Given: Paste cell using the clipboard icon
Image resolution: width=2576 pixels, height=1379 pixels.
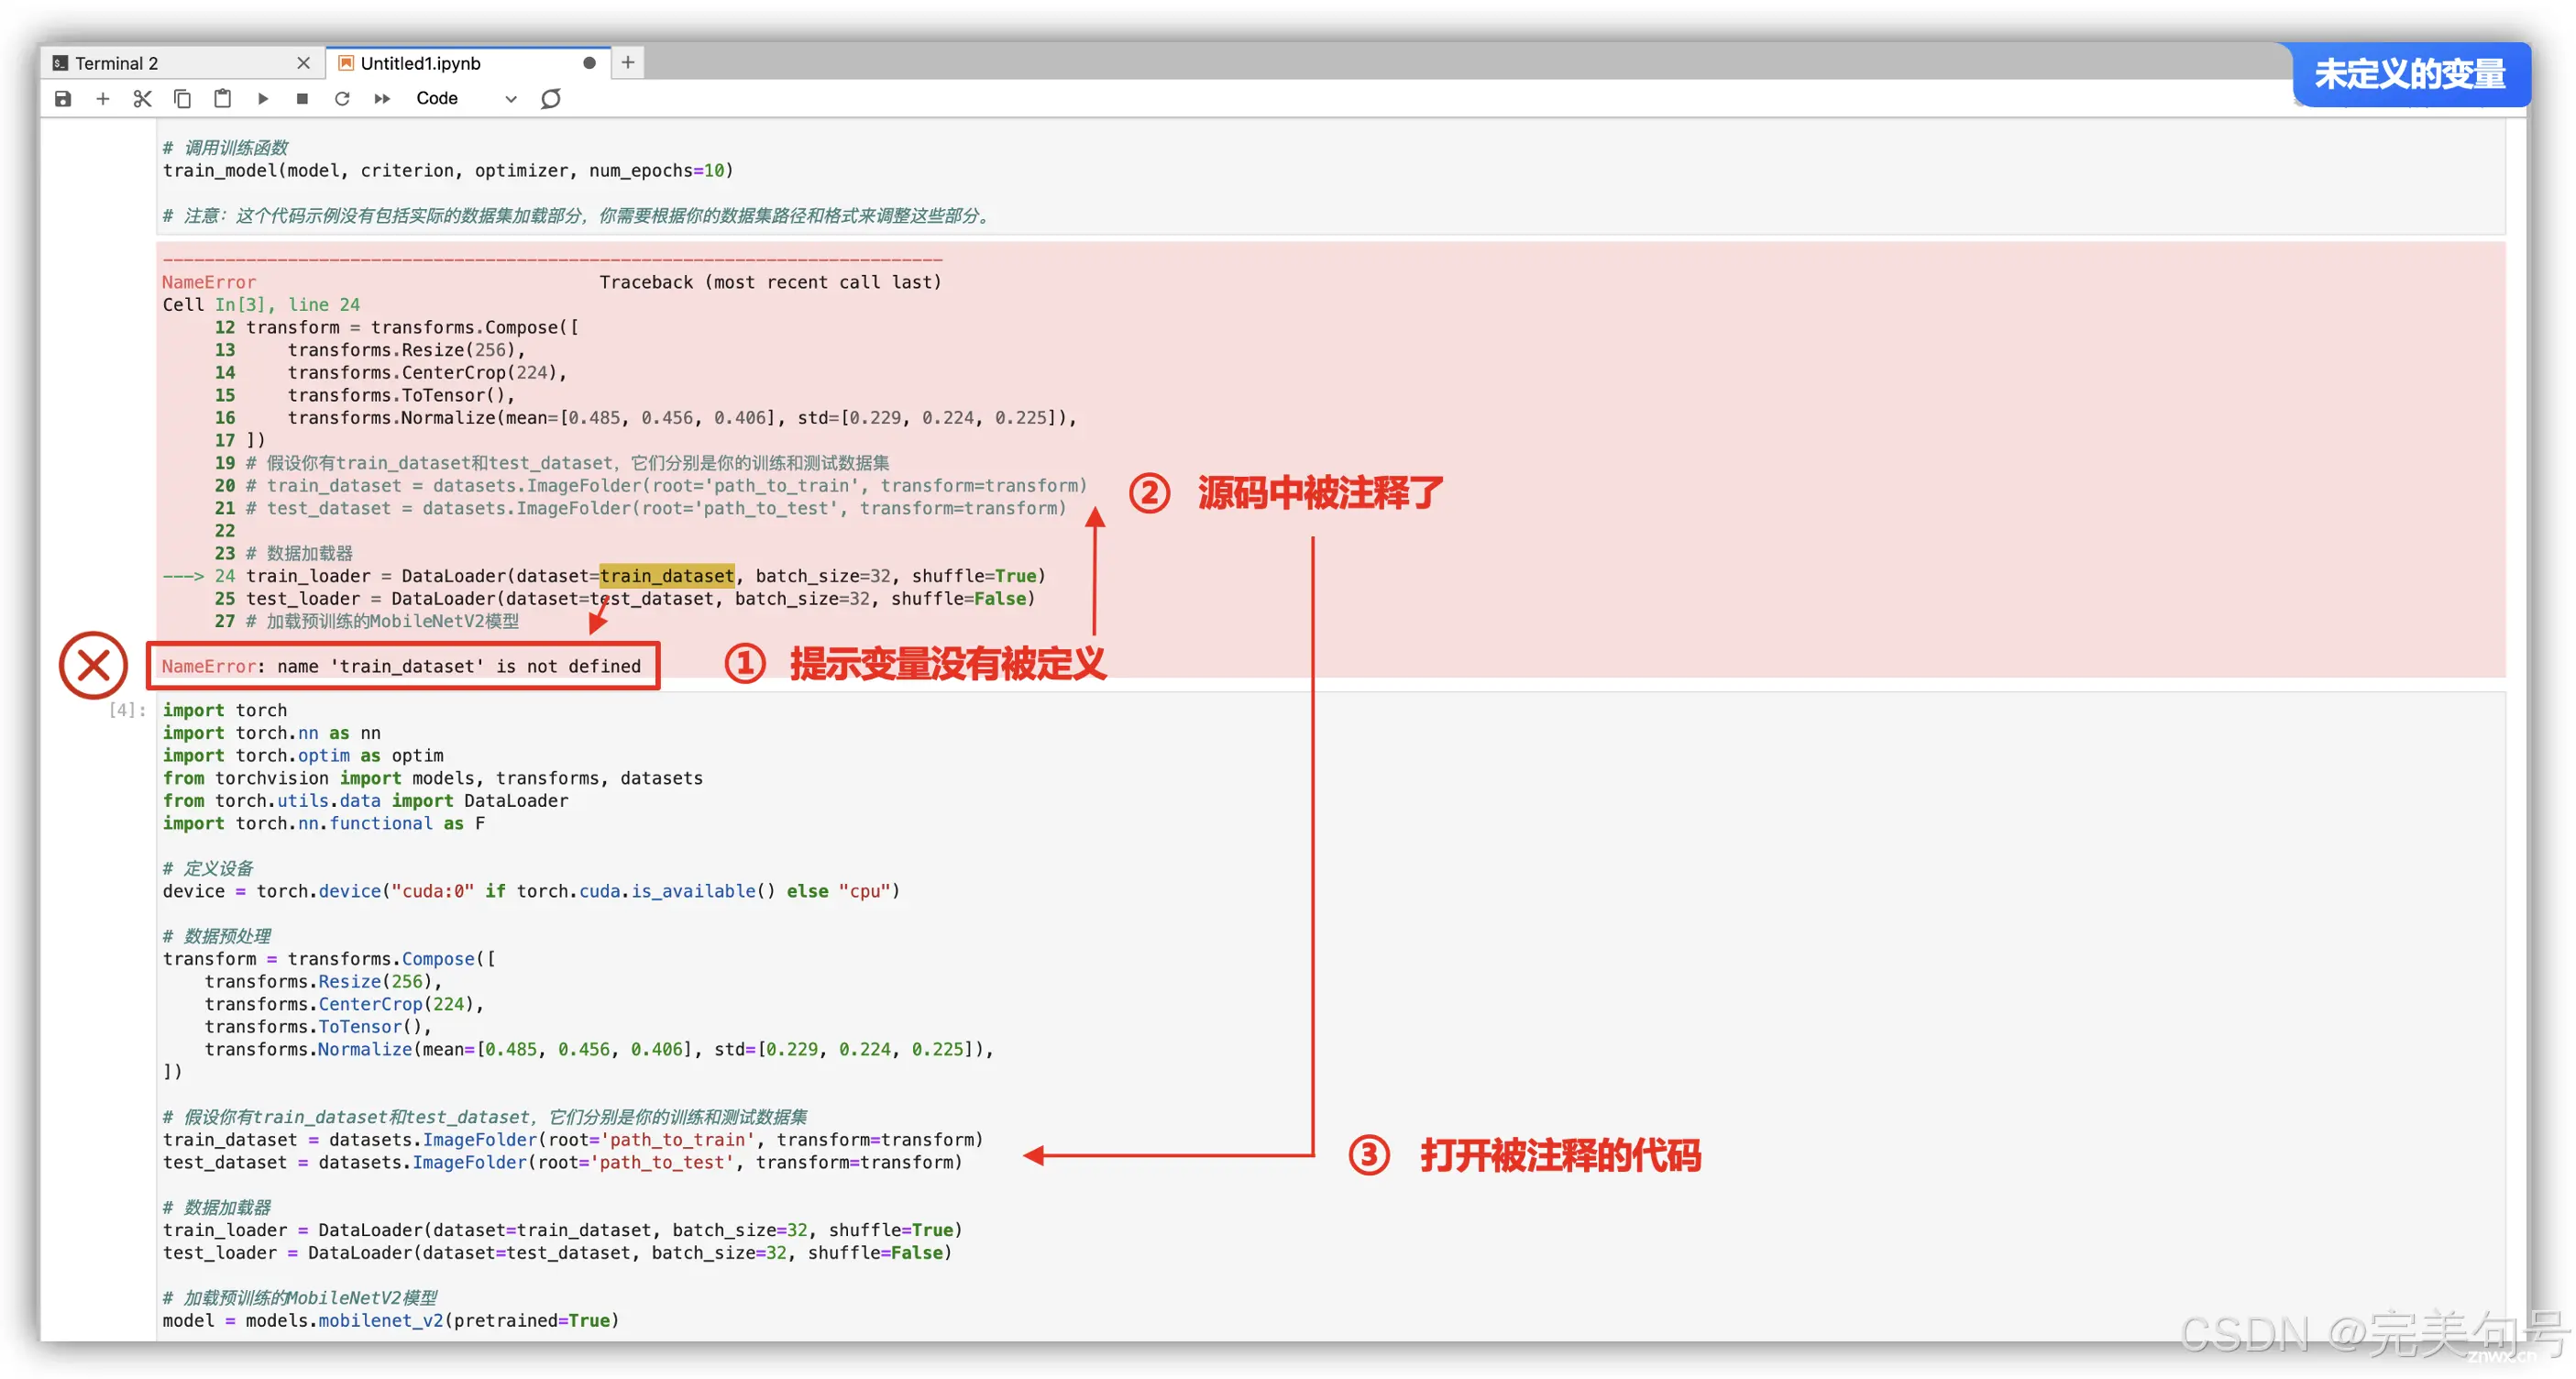Looking at the screenshot, I should tap(222, 98).
